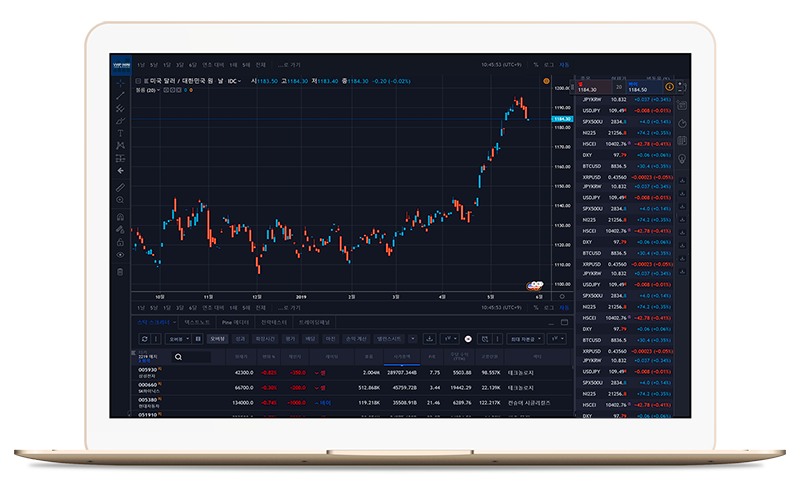This screenshot has width=800, height=483.
Task: Select the zoom in magnifier tool
Action: point(120,200)
